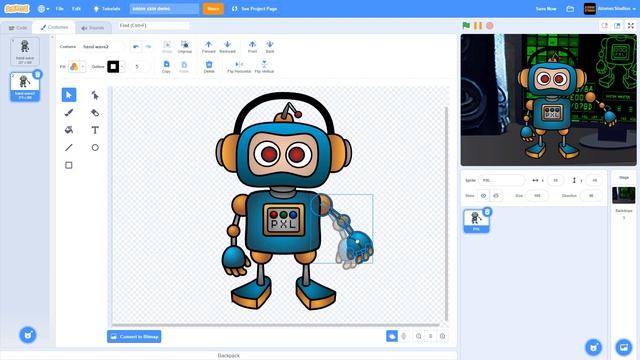Image resolution: width=640 pixels, height=360 pixels.
Task: Click the black Outline color swatch
Action: [x=113, y=67]
